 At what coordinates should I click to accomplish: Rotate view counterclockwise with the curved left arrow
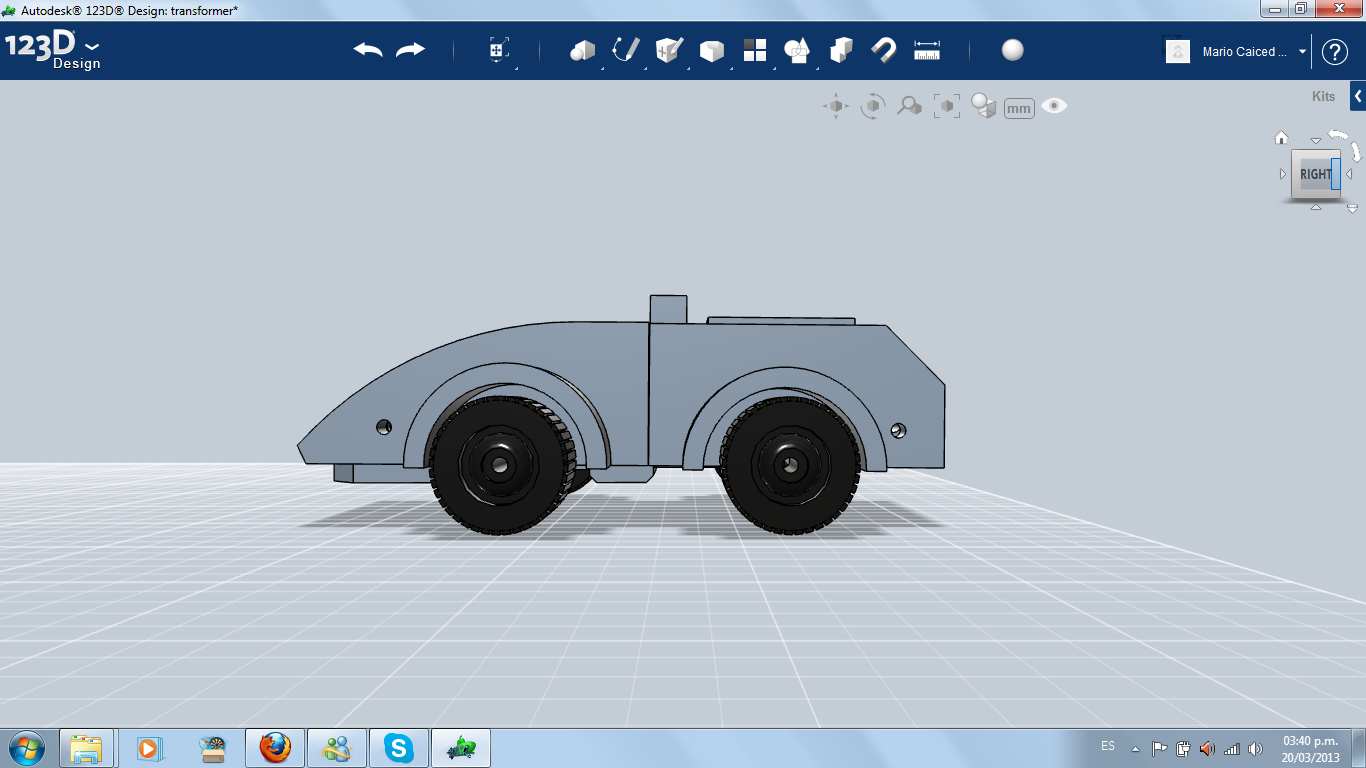coord(1338,134)
